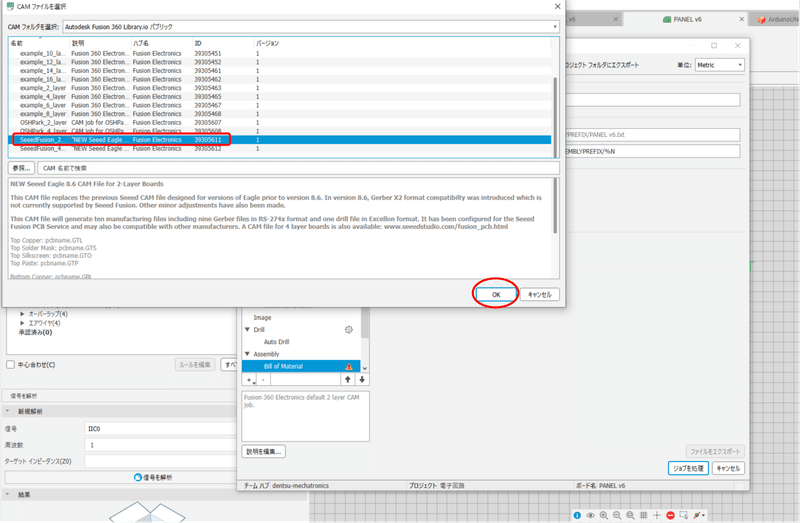Select the example_10_la... row

280,53
